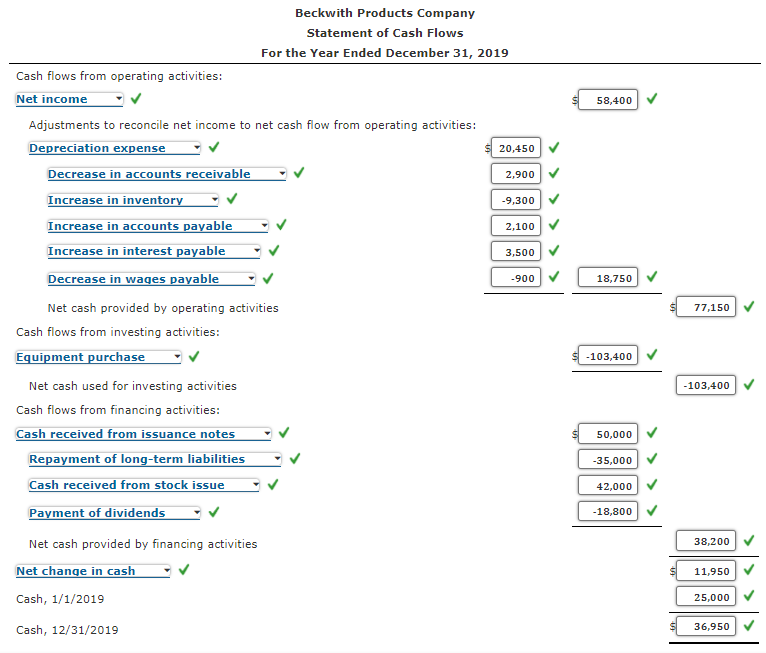Click checkmark next to Repayment of long-term liabilities
766x653 pixels.
coord(295,459)
